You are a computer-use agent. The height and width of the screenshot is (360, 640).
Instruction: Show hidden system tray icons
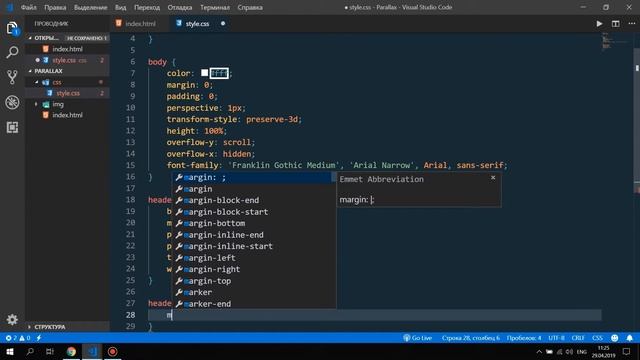coord(539,352)
